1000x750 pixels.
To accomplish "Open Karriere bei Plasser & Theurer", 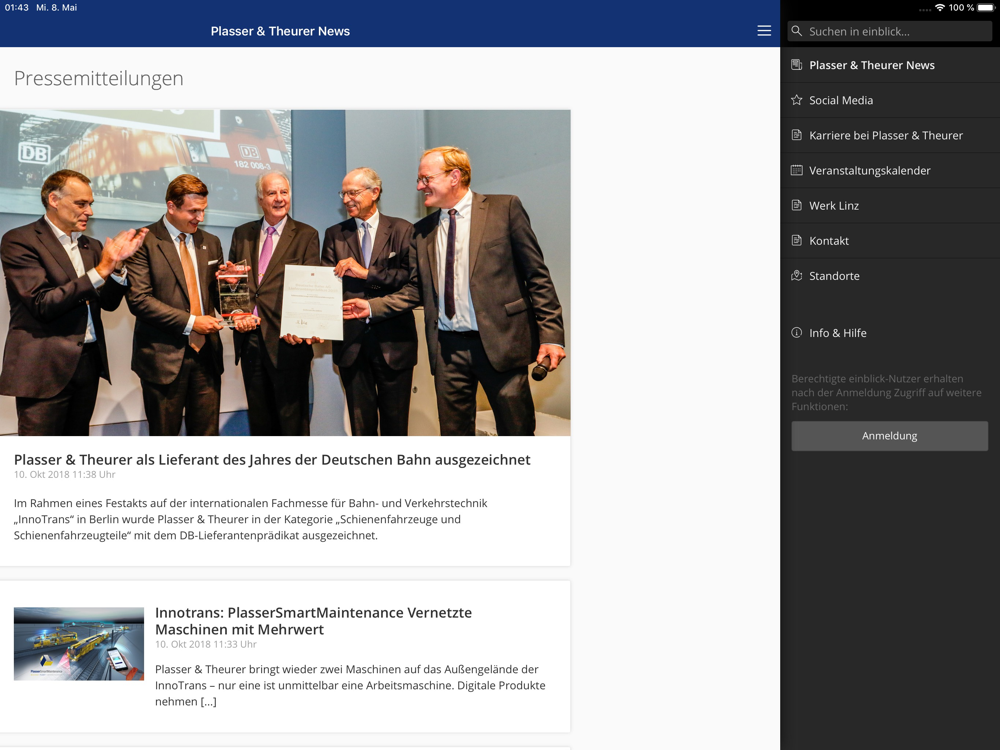I will pyautogui.click(x=890, y=135).
